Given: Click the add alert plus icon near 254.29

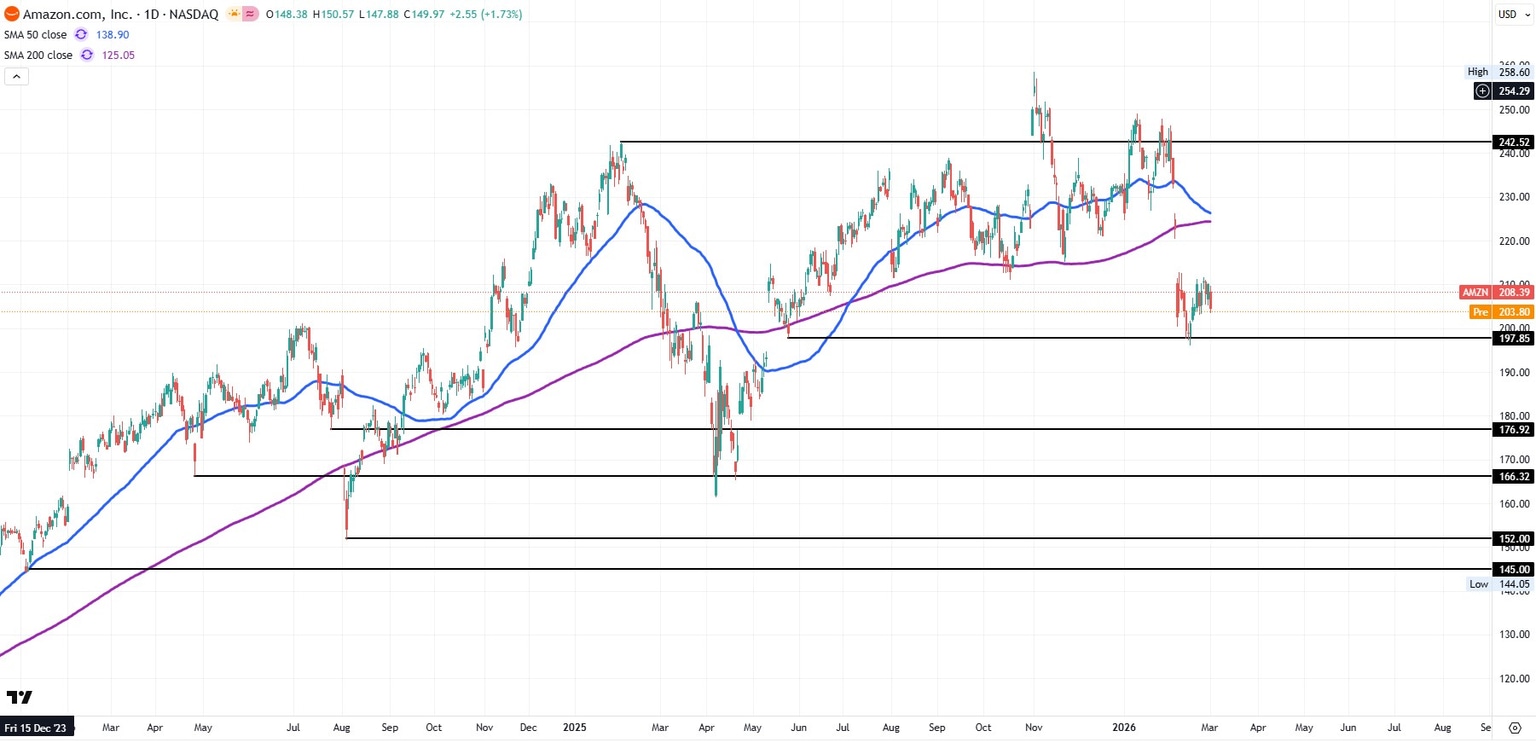Looking at the screenshot, I should coord(1482,90).
